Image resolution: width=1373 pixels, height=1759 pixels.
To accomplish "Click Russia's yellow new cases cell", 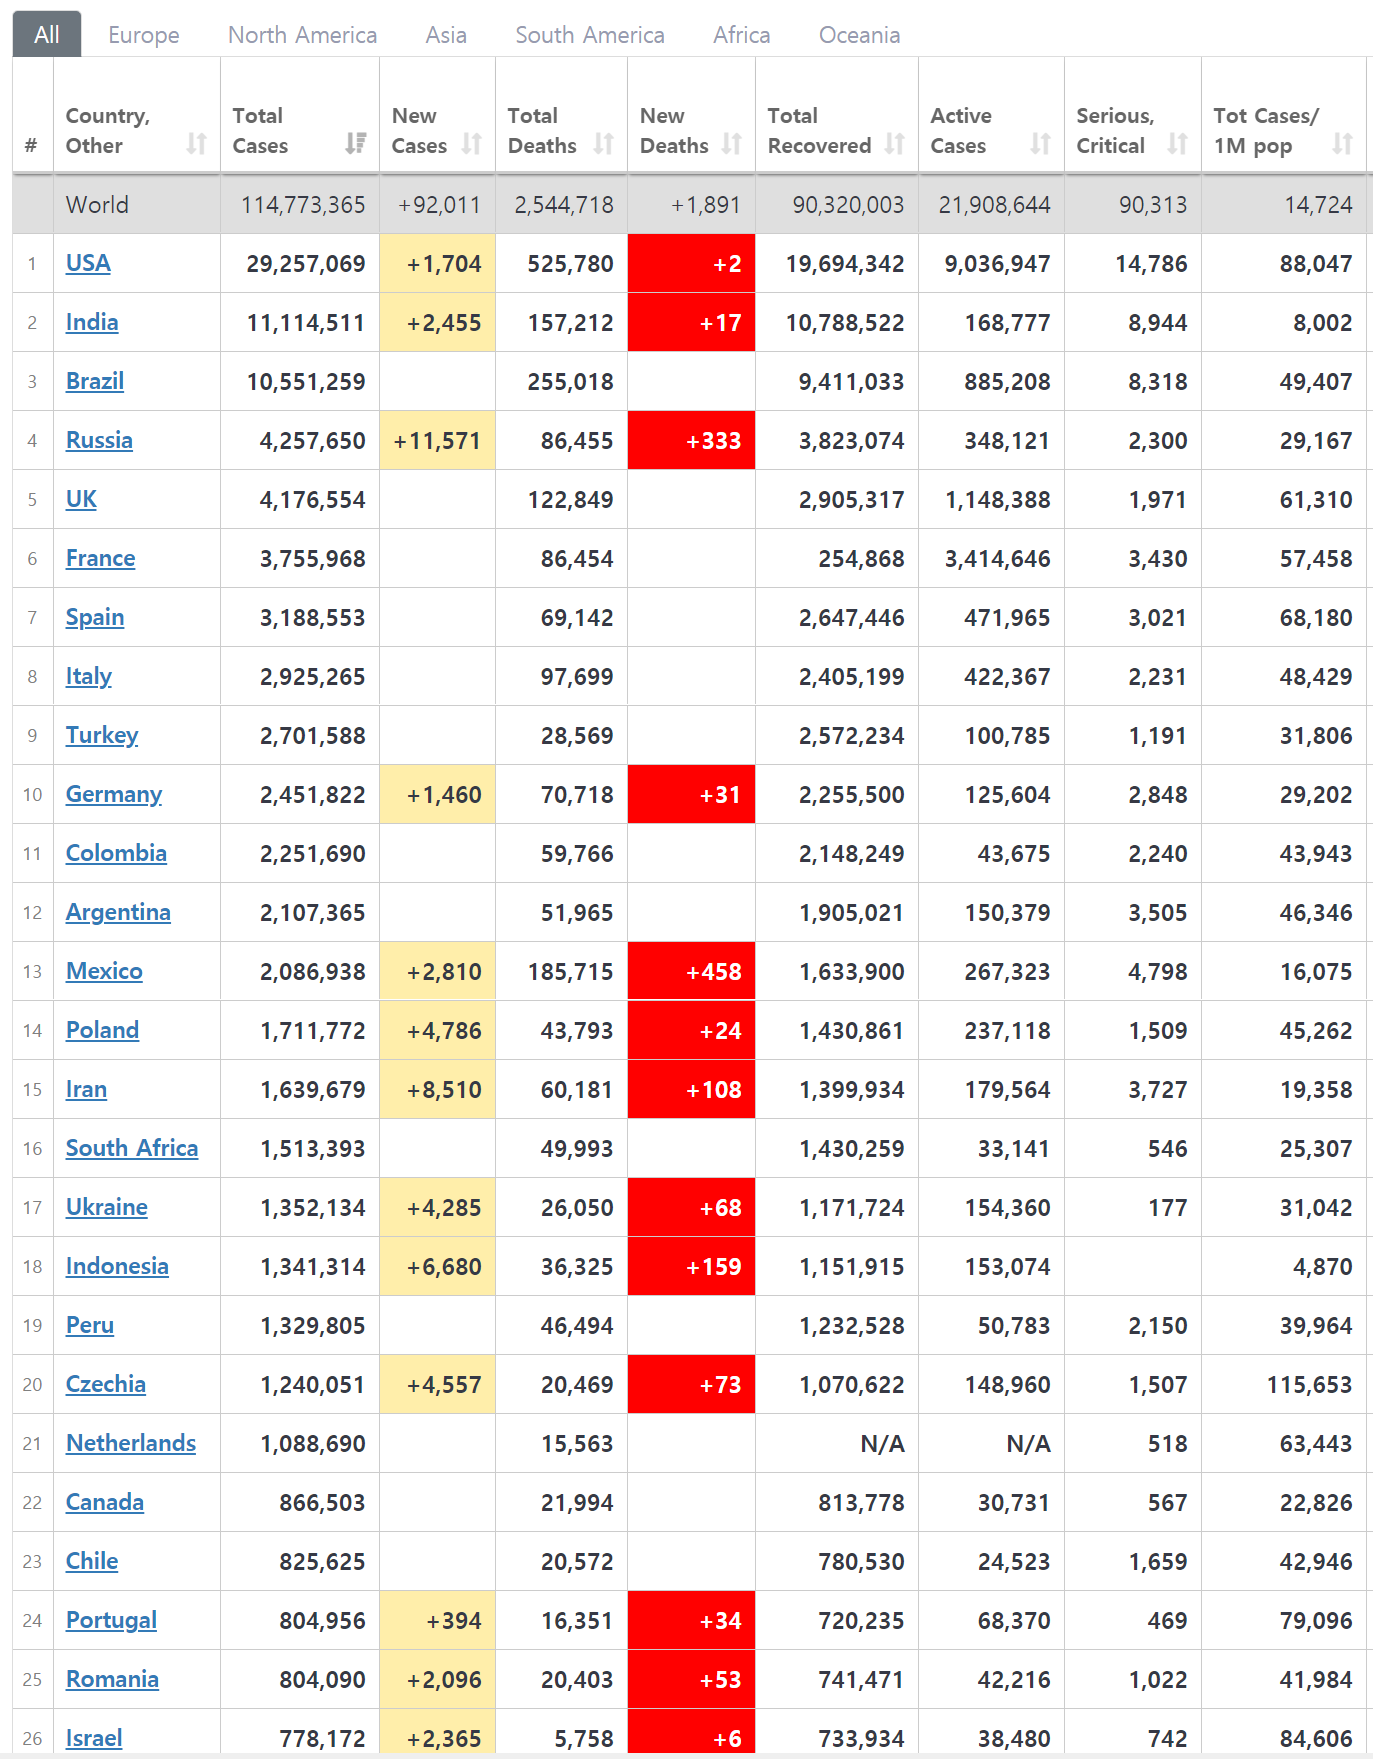I will pos(437,440).
